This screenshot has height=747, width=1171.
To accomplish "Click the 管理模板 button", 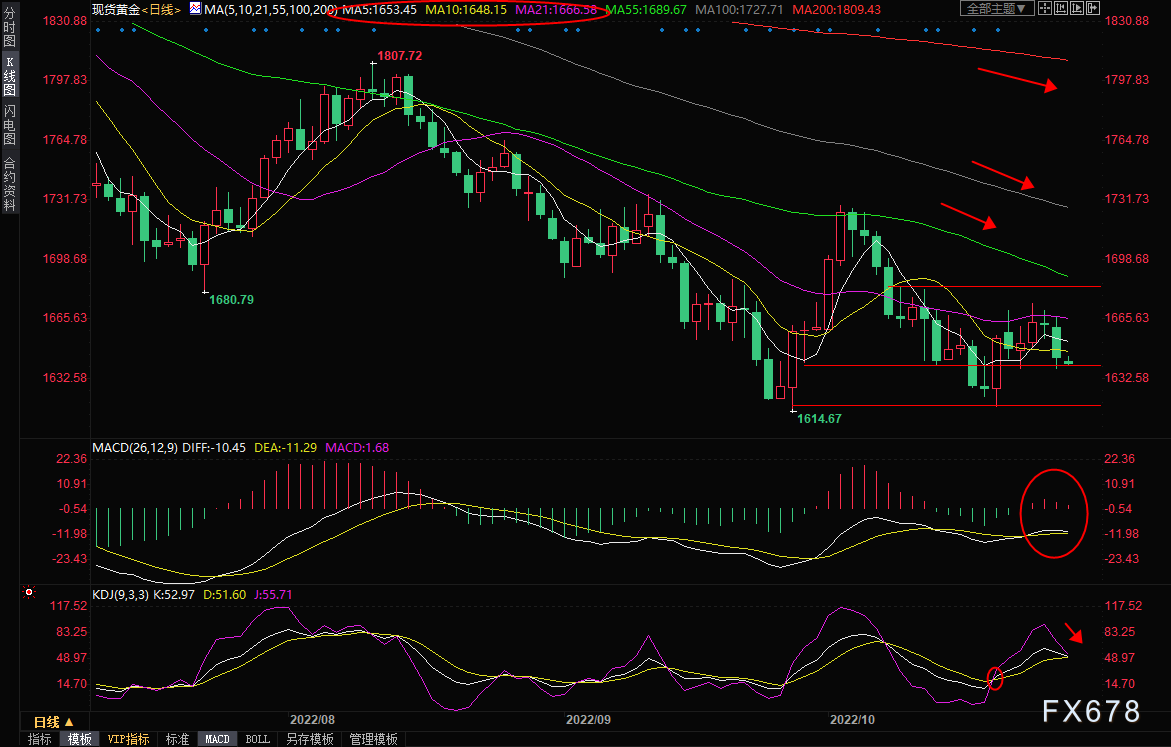I will click(x=372, y=739).
